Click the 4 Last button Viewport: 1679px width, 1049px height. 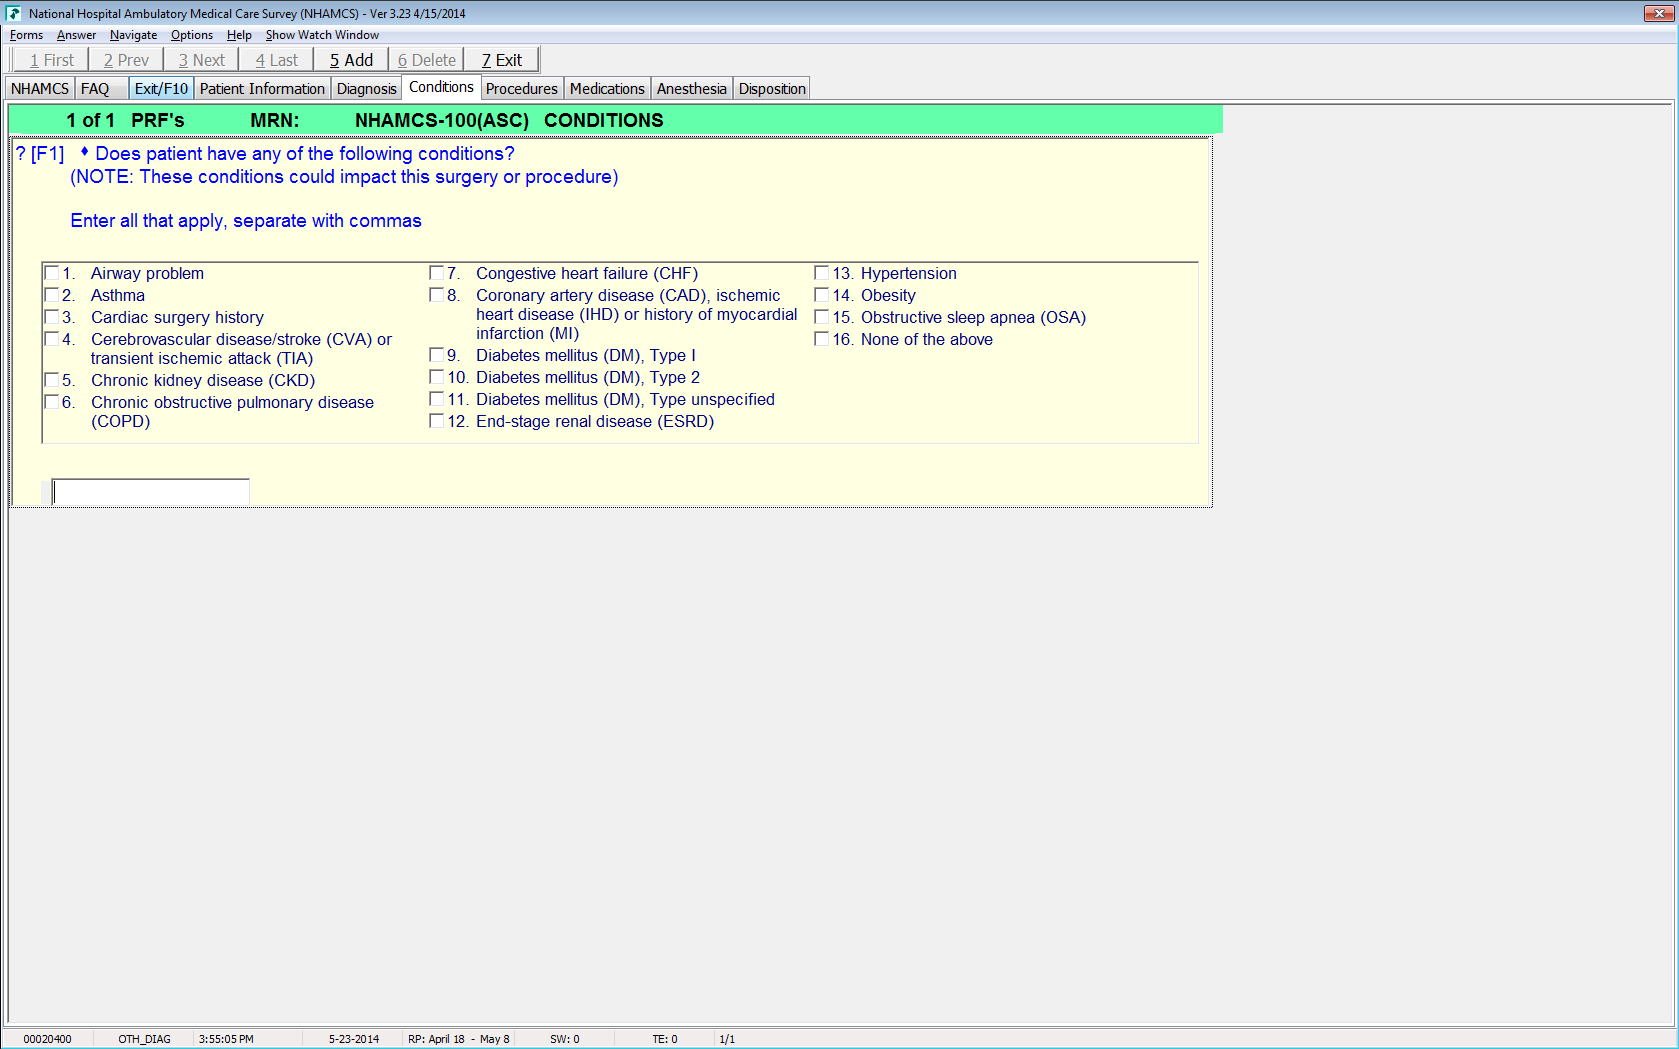[x=276, y=60]
